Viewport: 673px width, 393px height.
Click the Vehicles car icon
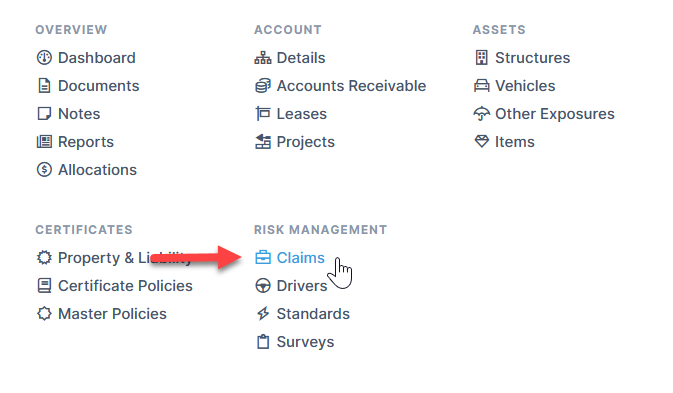point(482,86)
